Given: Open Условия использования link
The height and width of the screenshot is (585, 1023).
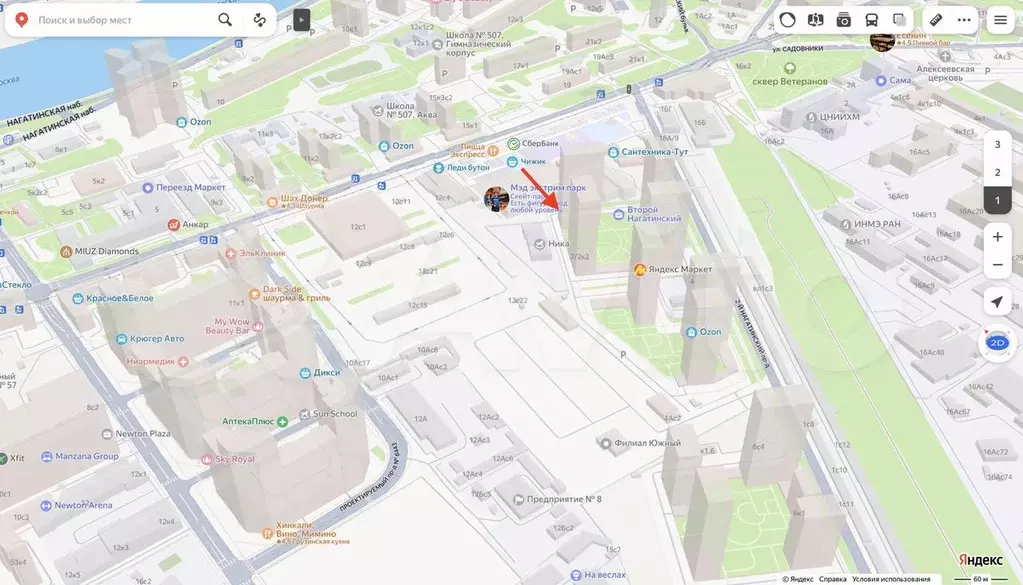Looking at the screenshot, I should point(891,578).
